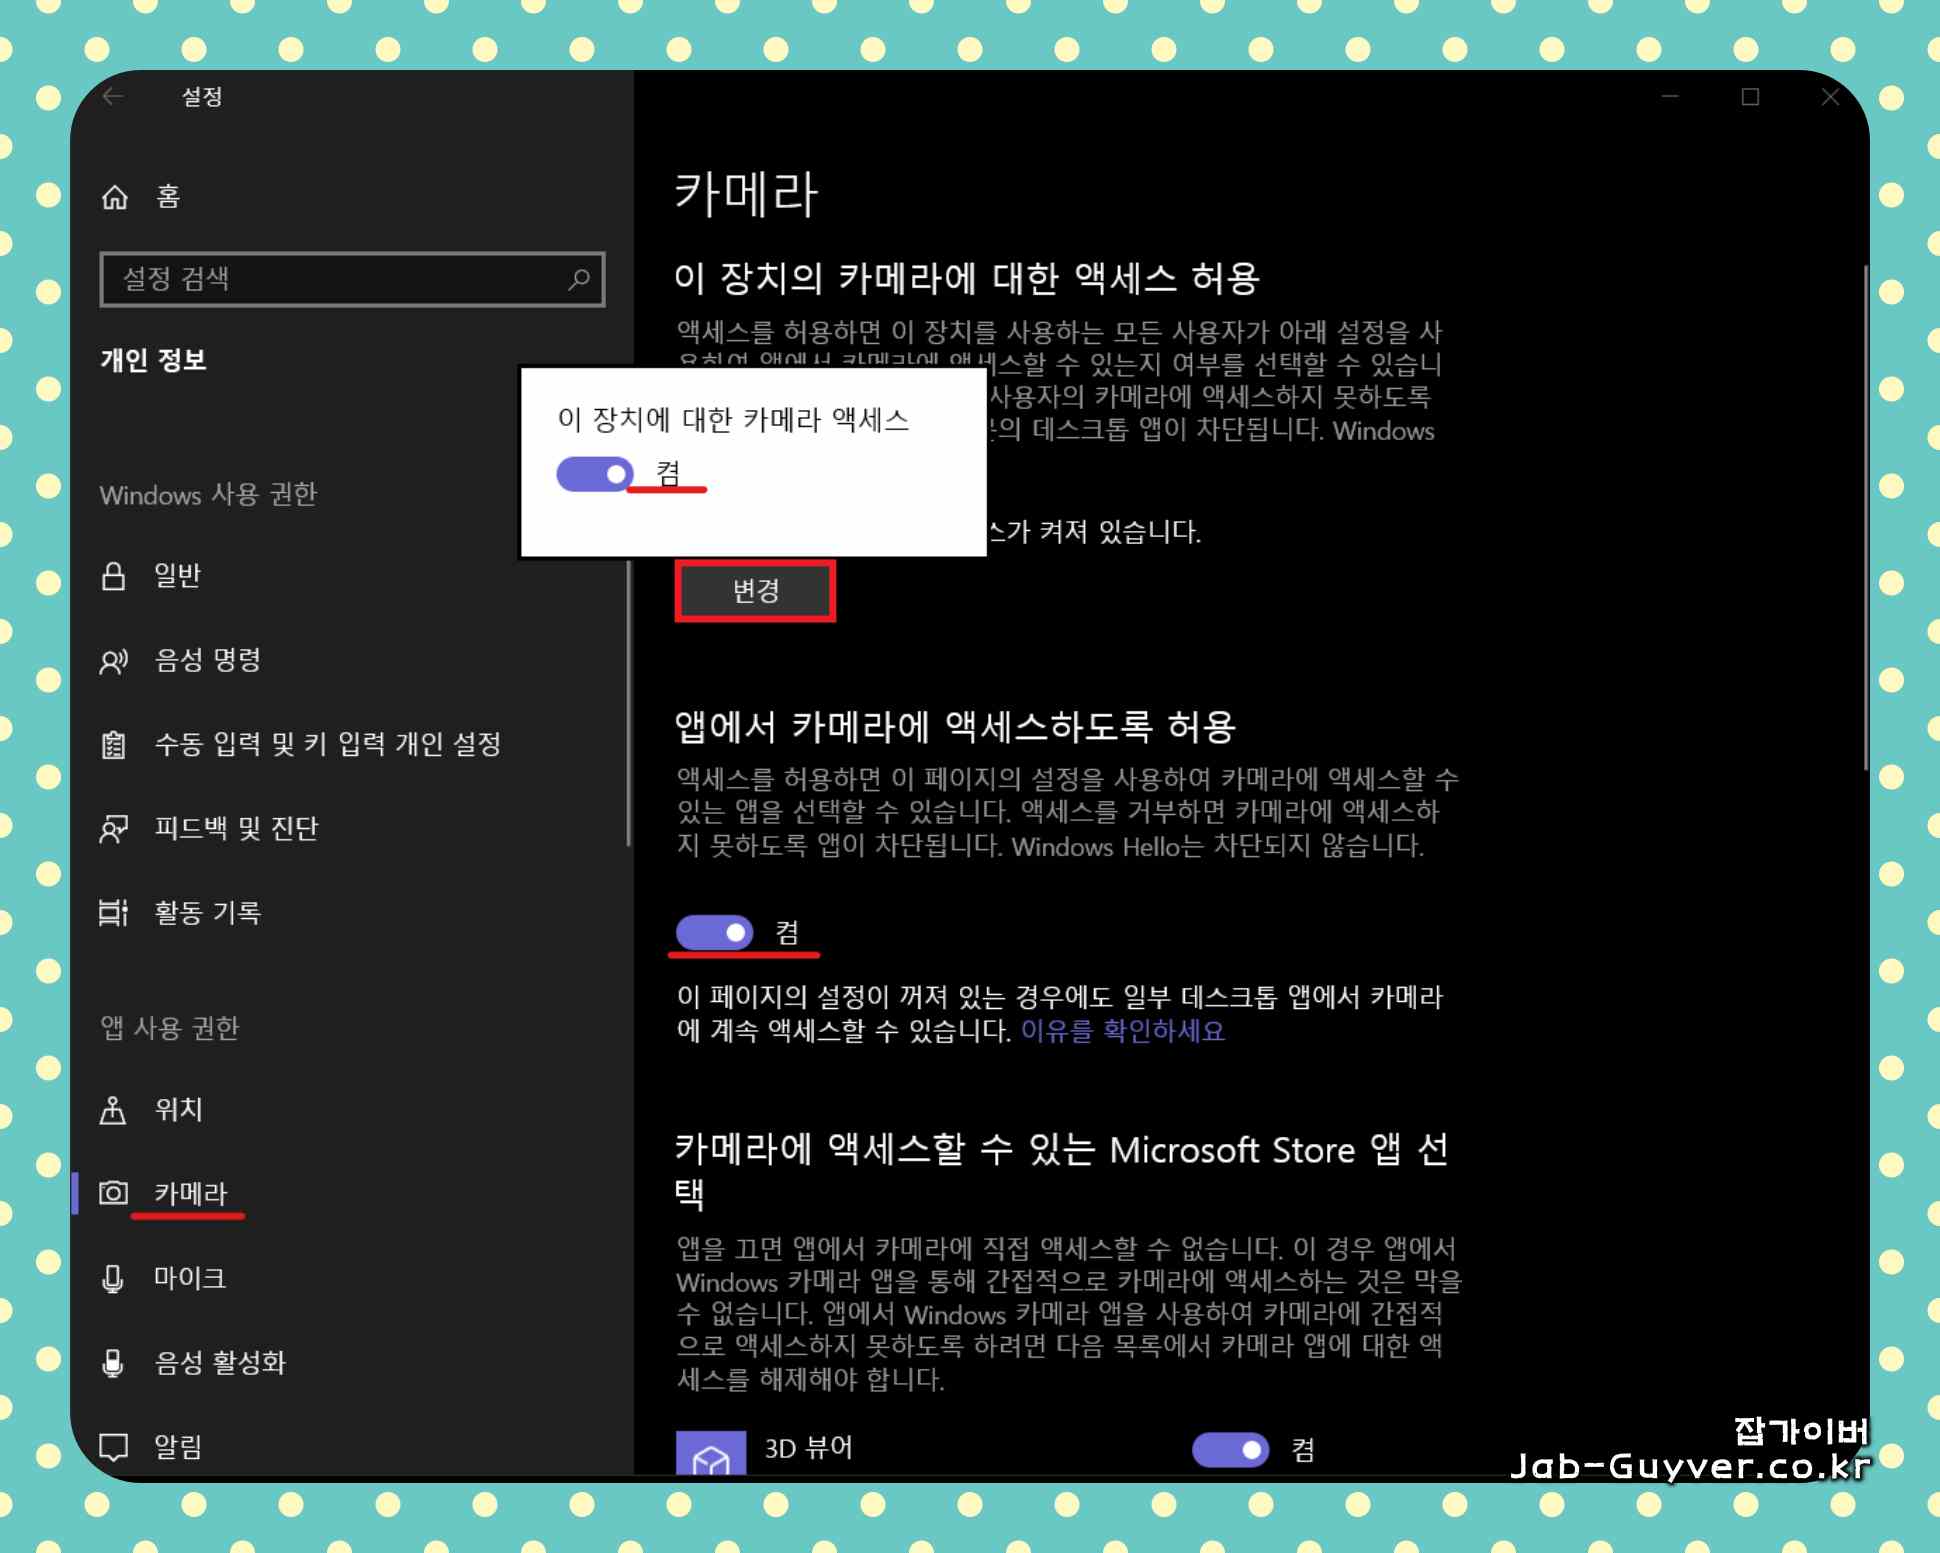Viewport: 1940px width, 1553px height.
Task: Click the notifications speech bubble icon
Action: (x=114, y=1447)
